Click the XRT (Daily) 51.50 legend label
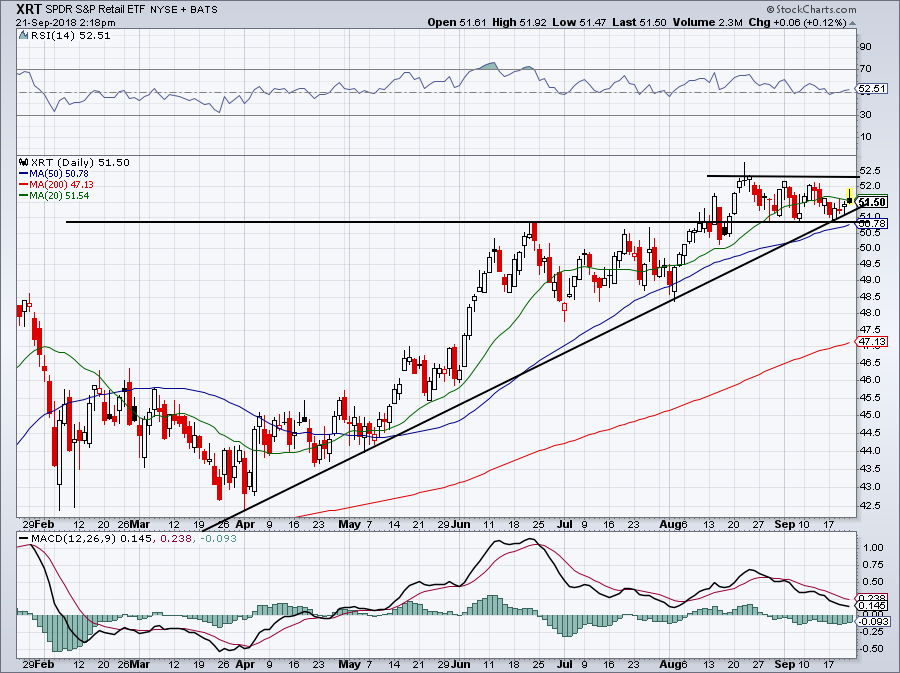This screenshot has height=673, width=900. [80, 162]
